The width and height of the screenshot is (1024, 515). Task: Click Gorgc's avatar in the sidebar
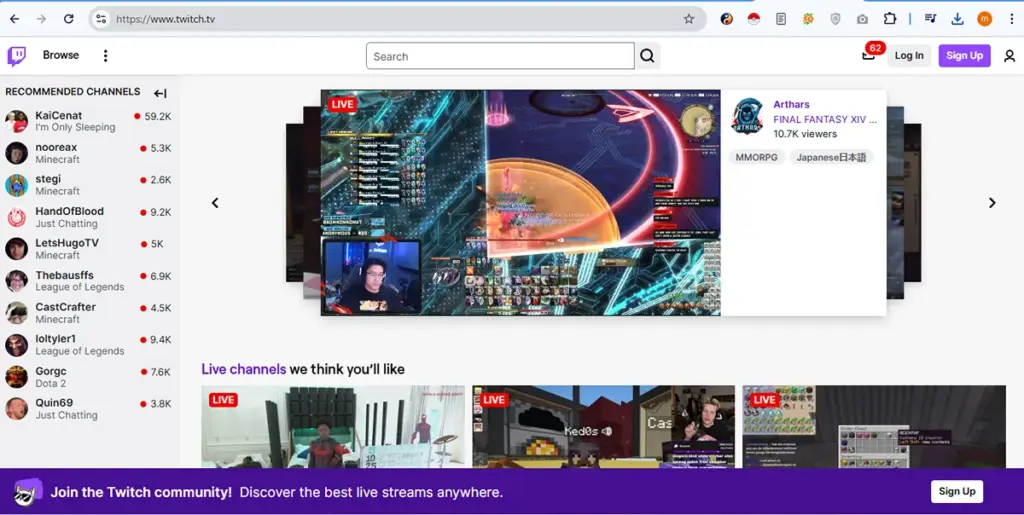(x=16, y=377)
